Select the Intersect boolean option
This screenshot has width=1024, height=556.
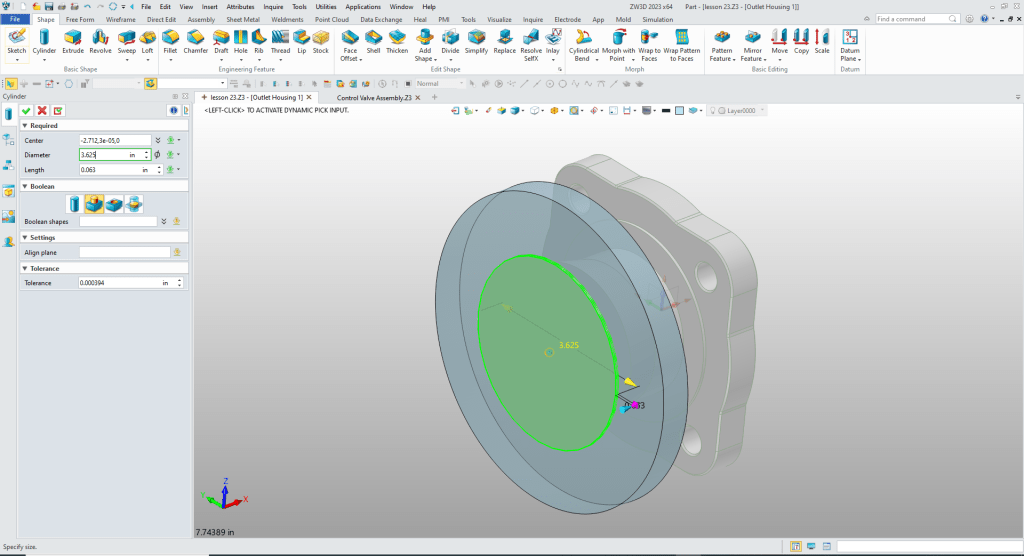point(133,204)
